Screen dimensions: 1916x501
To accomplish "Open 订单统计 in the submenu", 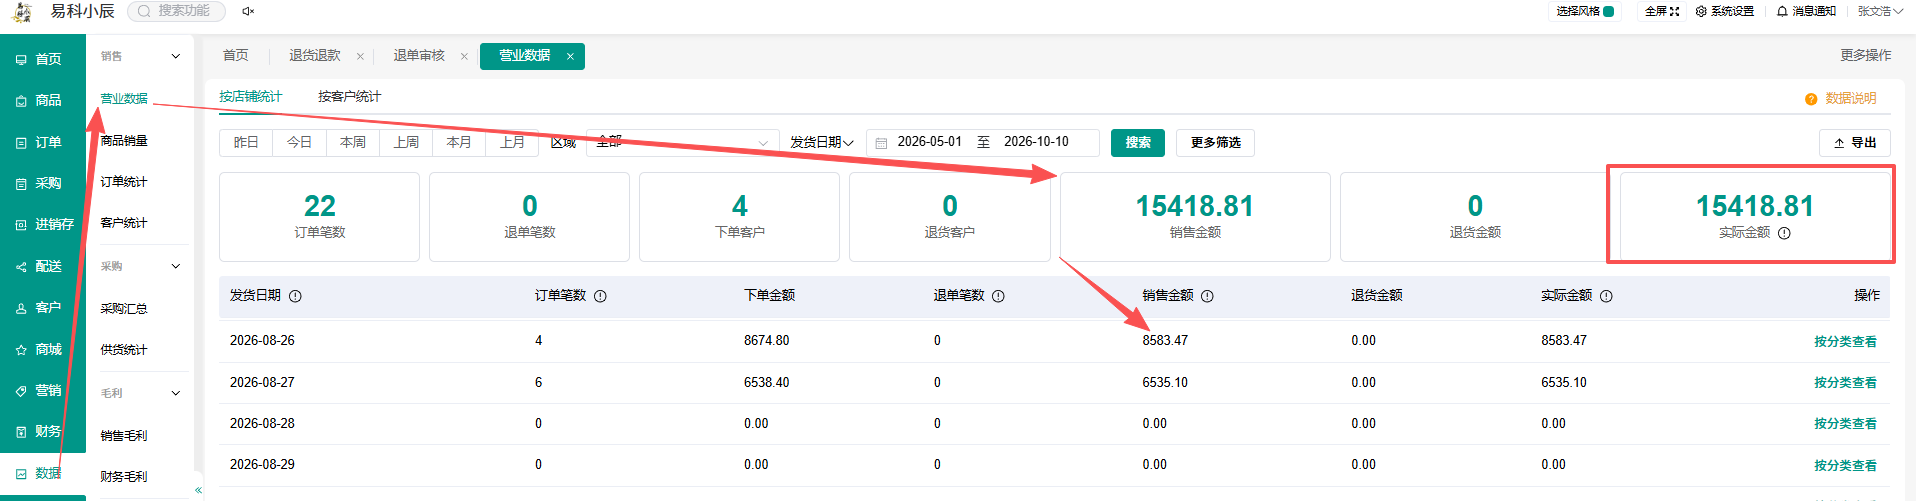I will click(124, 182).
